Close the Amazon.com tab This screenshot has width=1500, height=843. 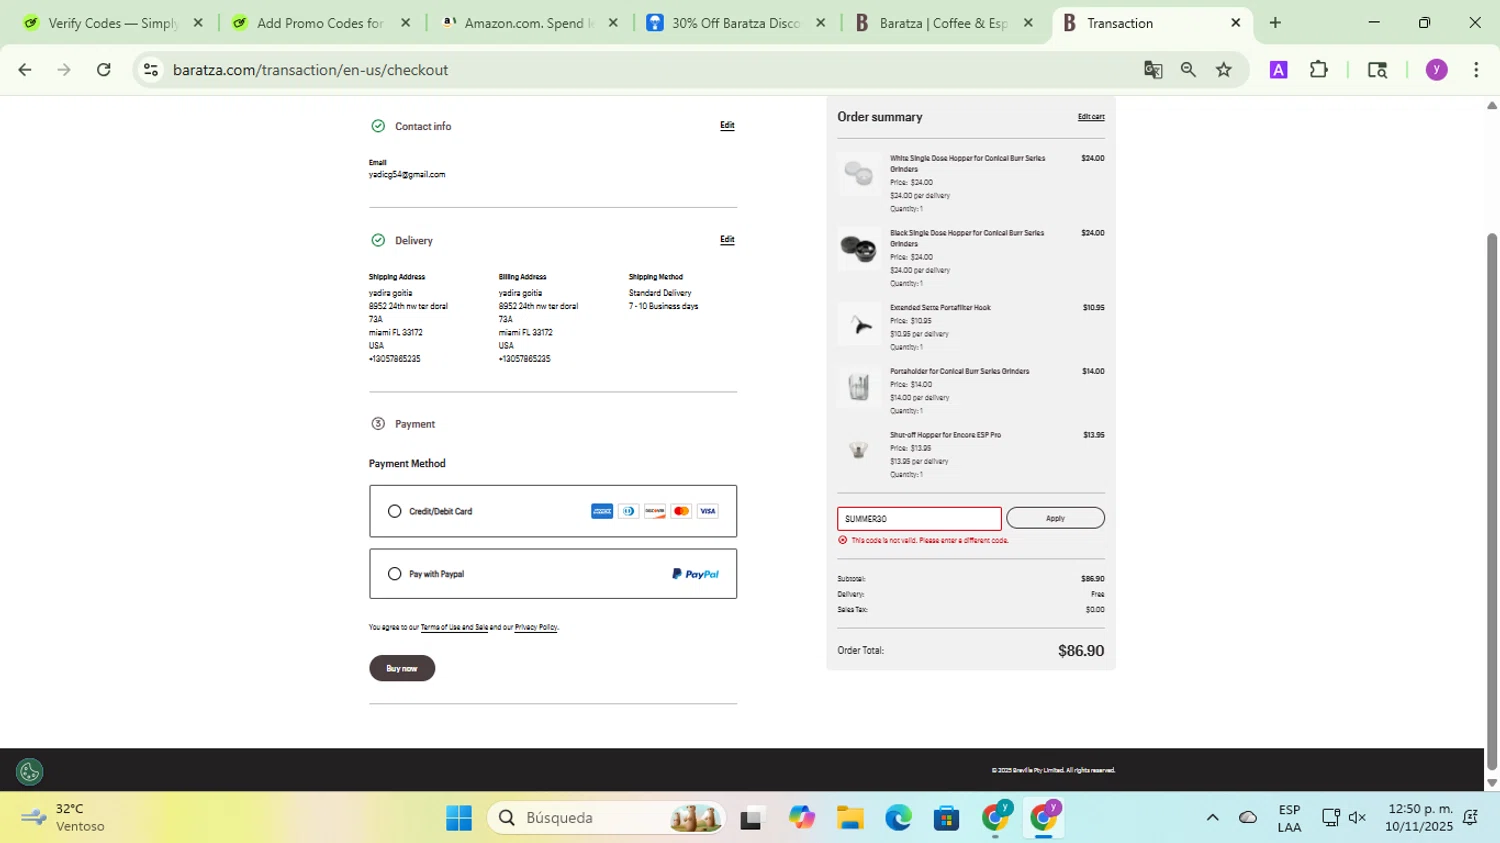click(613, 23)
